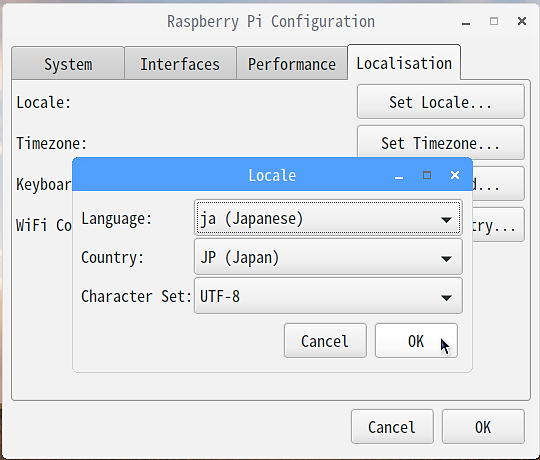Minimize the Locale dialog
Screen dimensions: 540x460
[x=399, y=177]
